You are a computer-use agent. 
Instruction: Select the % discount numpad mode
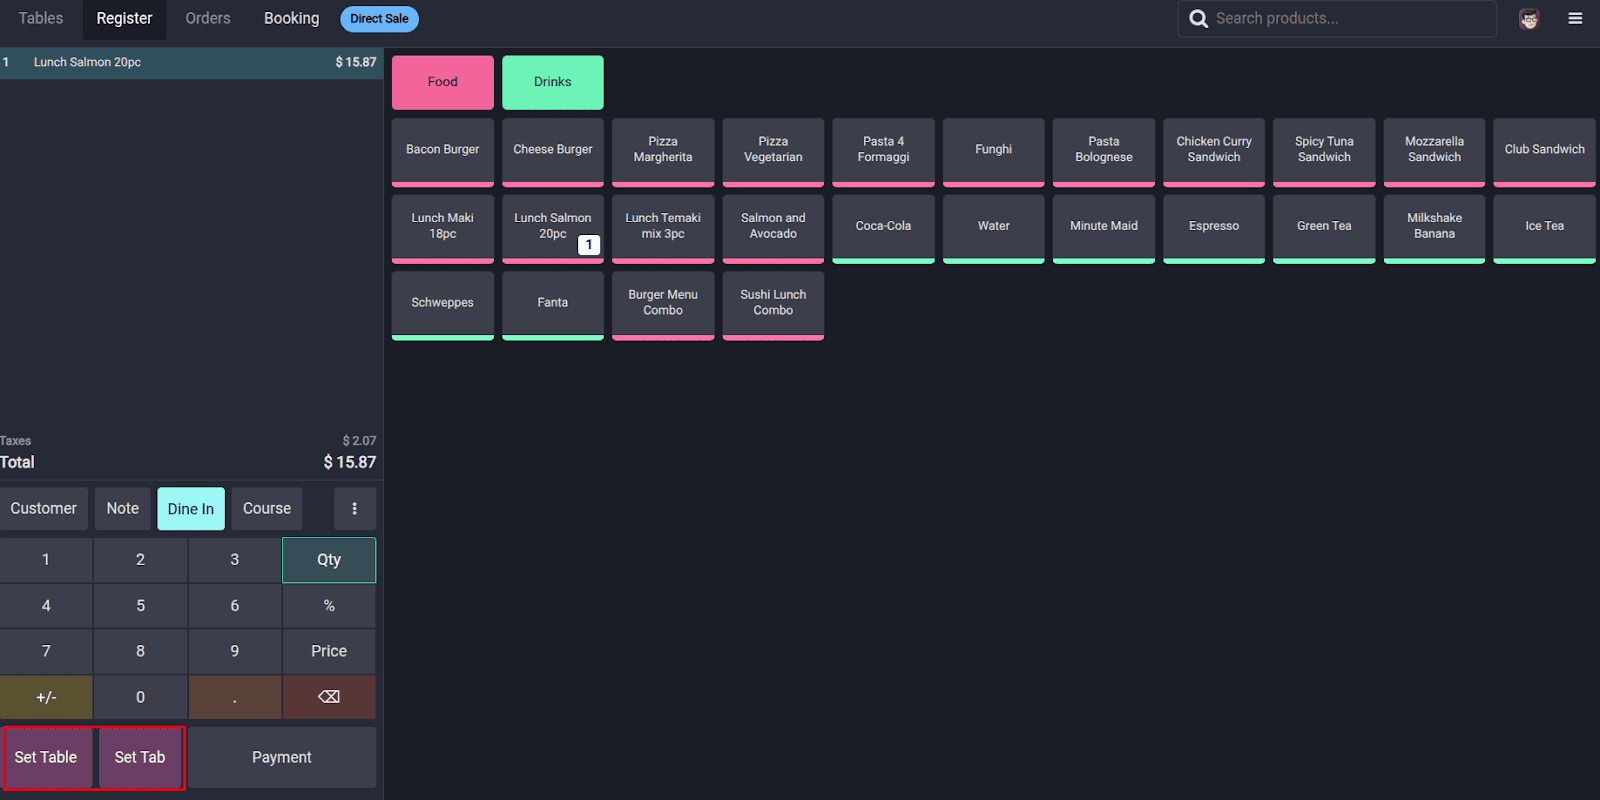329,606
